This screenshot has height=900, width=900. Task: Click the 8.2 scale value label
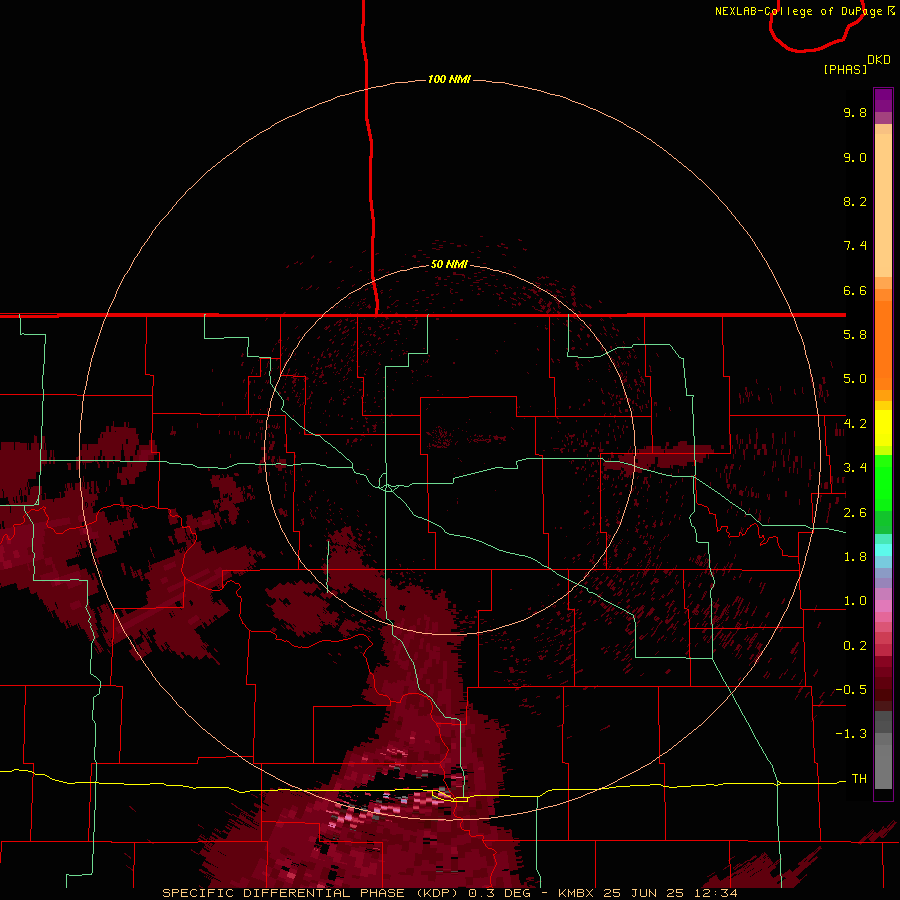pos(855,201)
